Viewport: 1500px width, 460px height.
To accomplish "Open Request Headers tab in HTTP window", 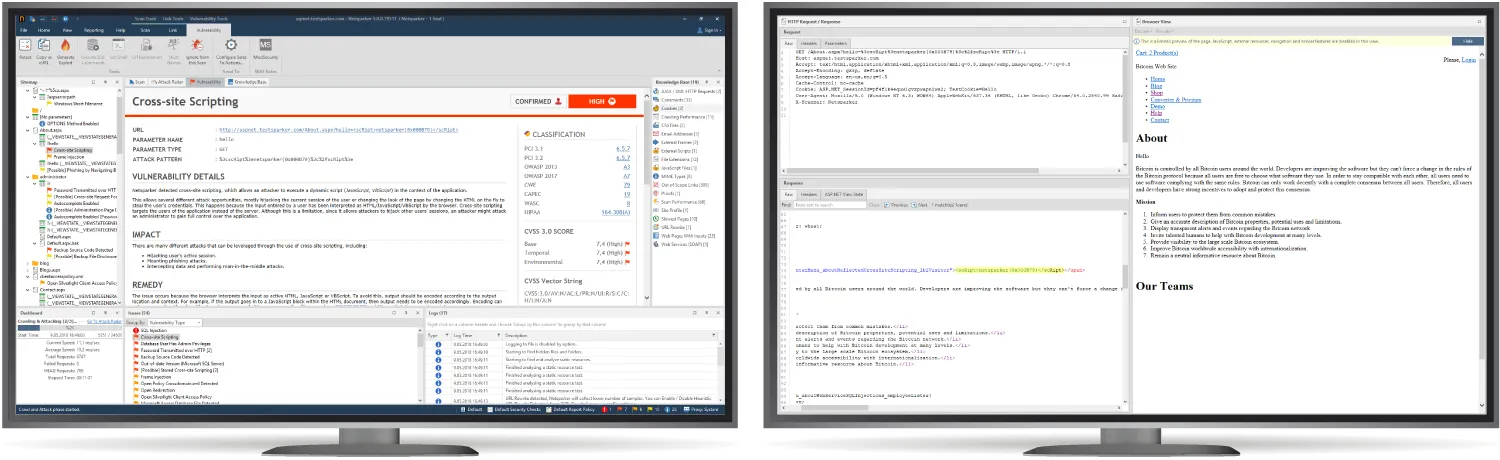I will [810, 44].
